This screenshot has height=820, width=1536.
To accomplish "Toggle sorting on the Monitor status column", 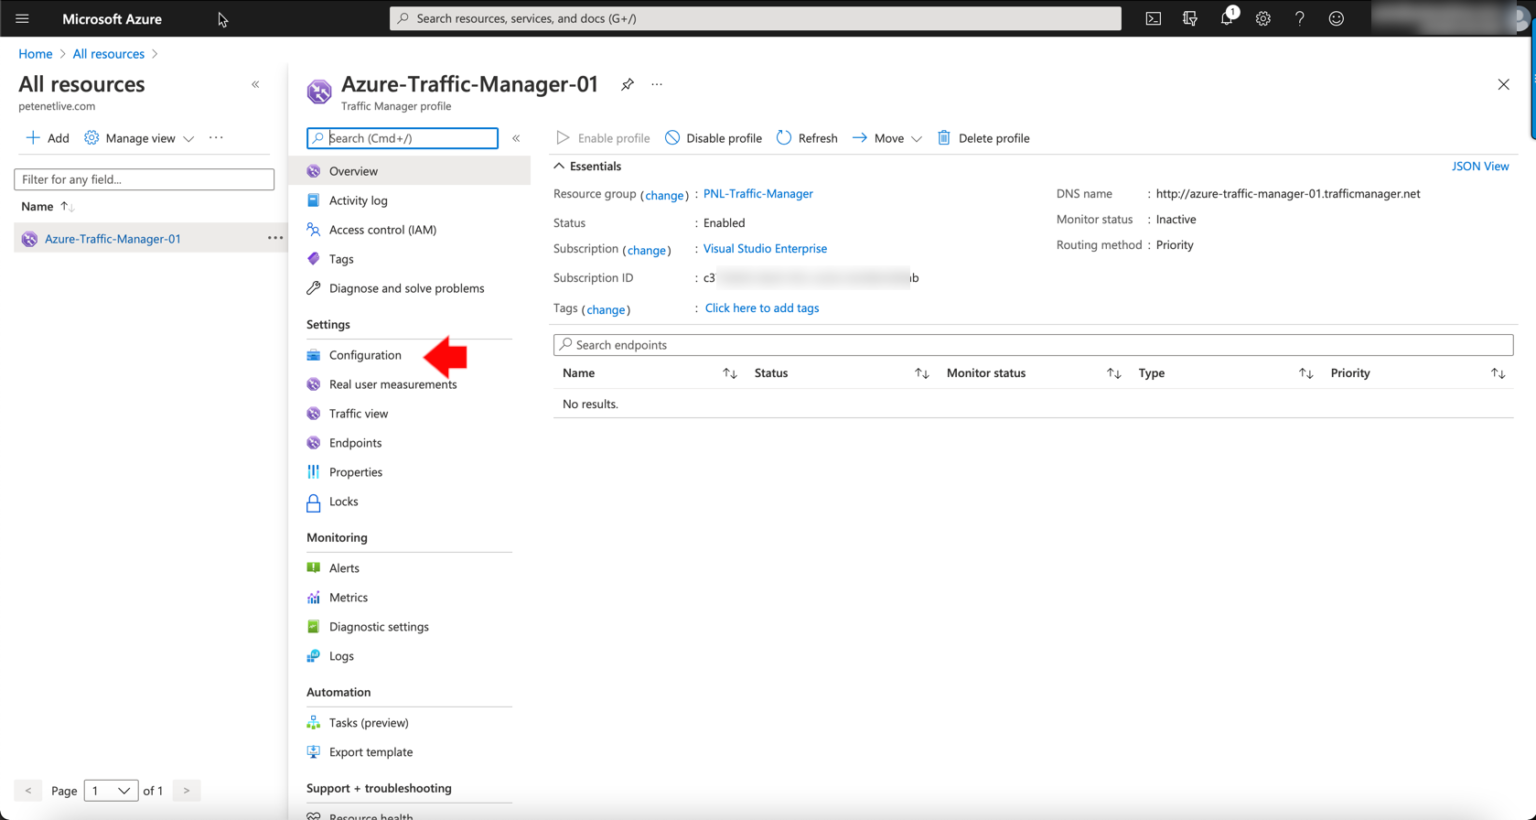I will [x=1114, y=372].
